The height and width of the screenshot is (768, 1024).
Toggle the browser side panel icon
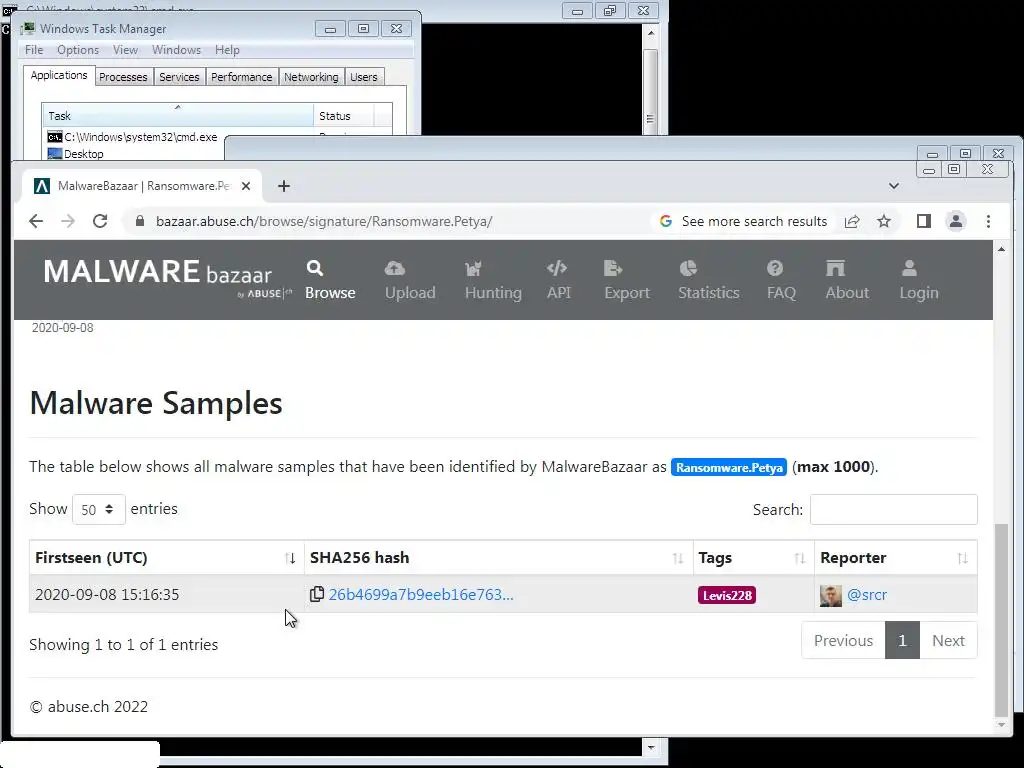tap(923, 221)
